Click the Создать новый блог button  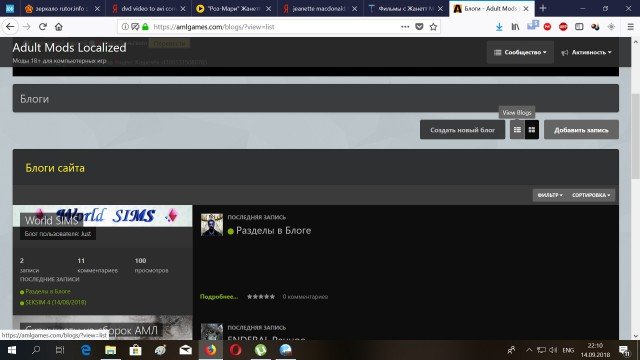[x=462, y=130]
